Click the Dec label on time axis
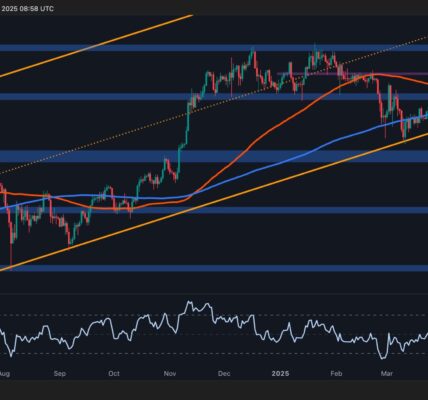Image resolution: width=428 pixels, height=400 pixels. pyautogui.click(x=224, y=374)
